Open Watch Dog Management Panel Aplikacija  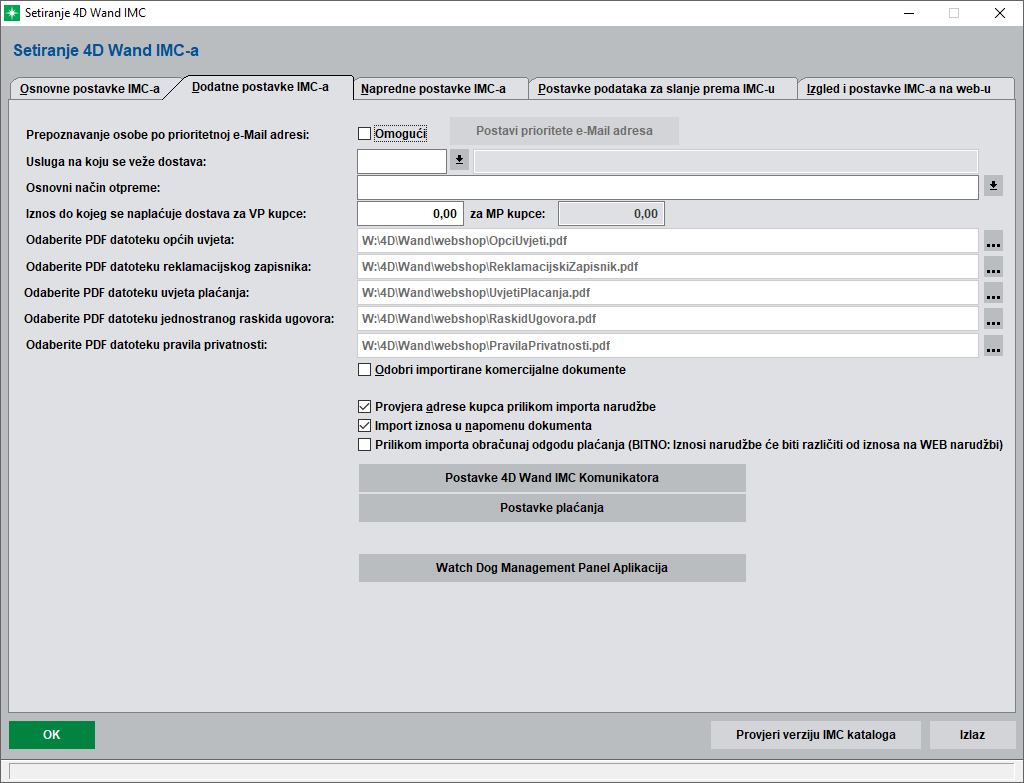552,568
